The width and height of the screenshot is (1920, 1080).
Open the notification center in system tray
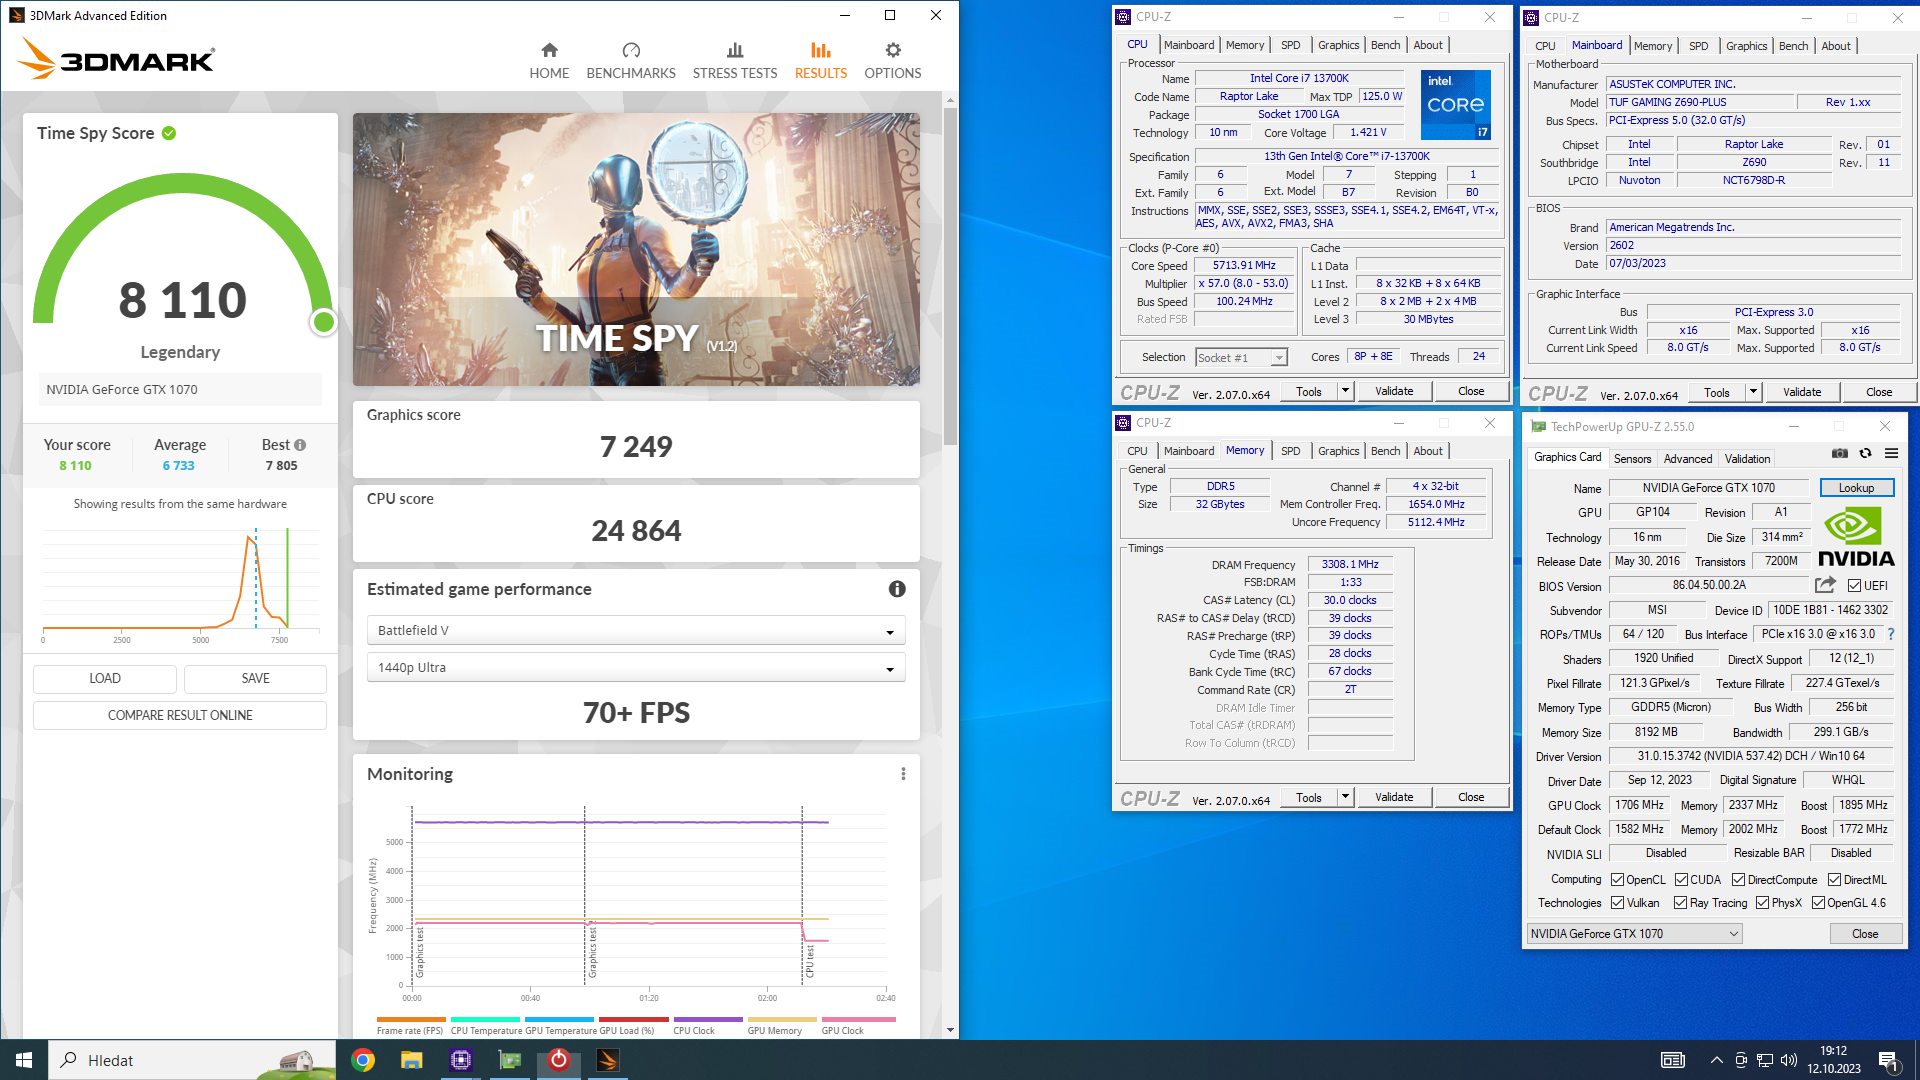(x=1889, y=1060)
